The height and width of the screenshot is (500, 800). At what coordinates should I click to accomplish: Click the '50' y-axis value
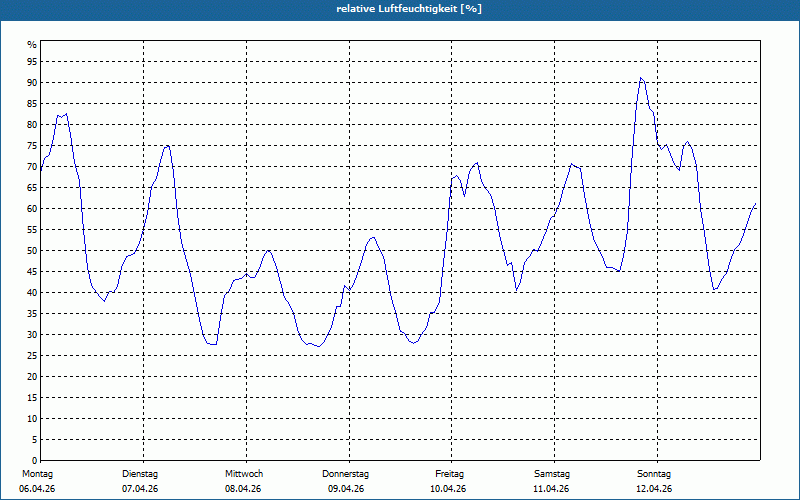coord(32,251)
